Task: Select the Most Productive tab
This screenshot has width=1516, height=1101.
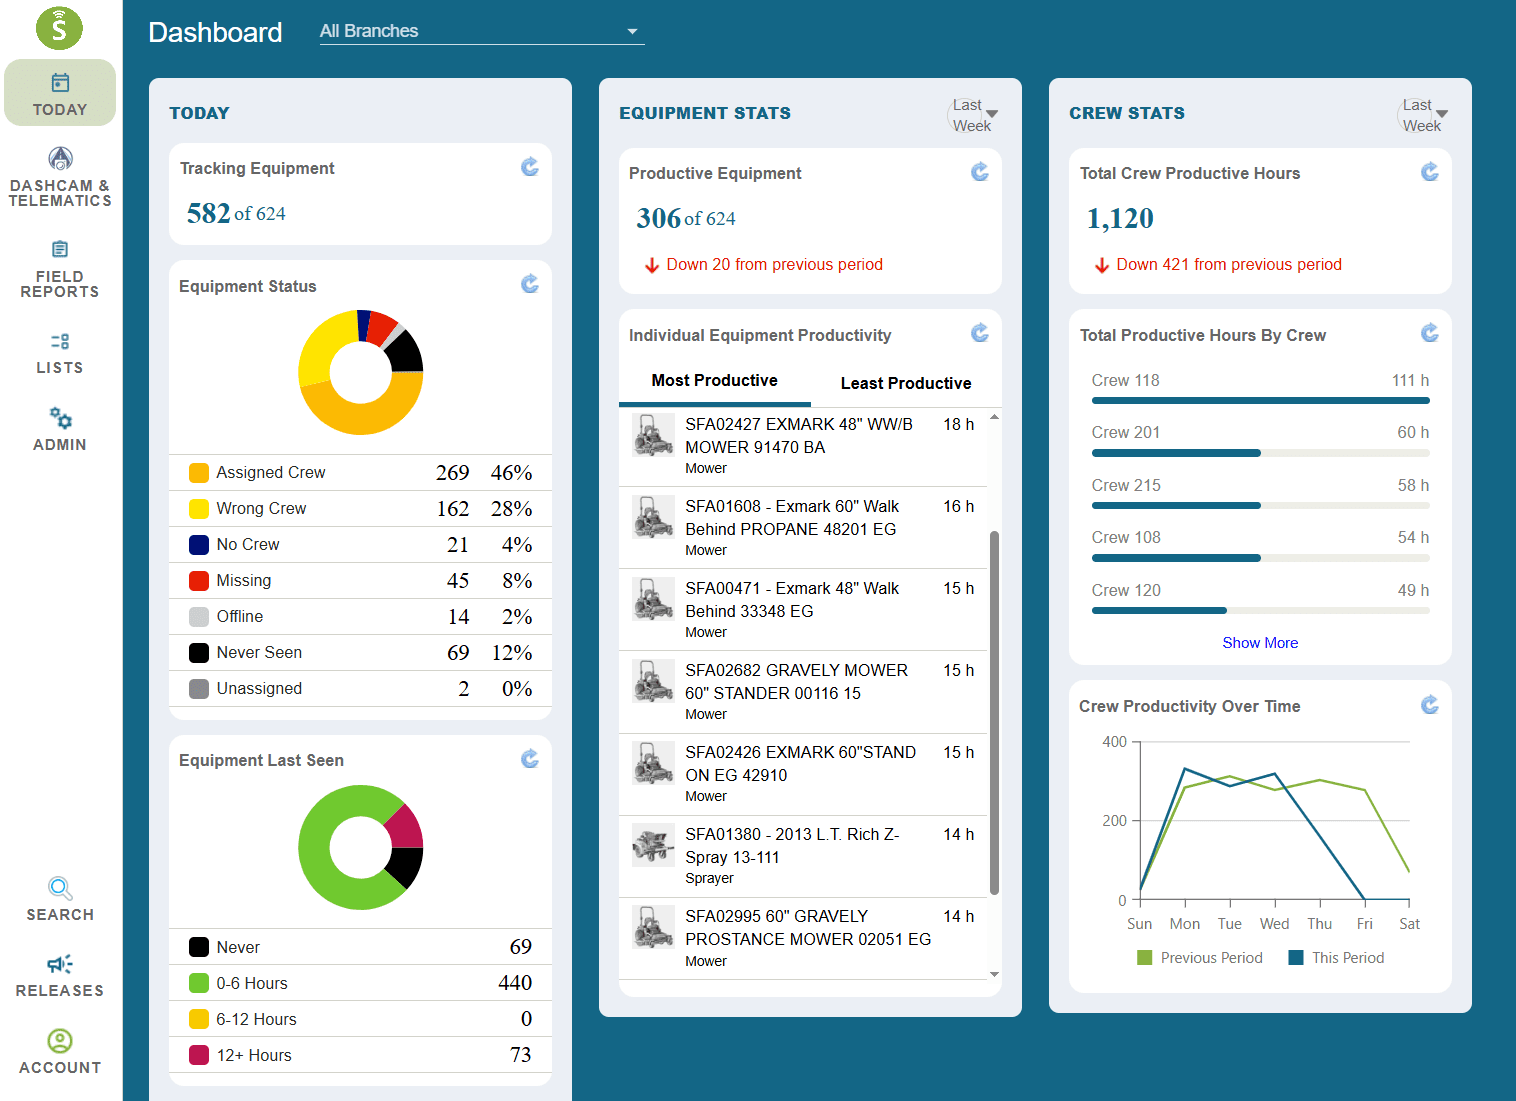Action: [715, 381]
